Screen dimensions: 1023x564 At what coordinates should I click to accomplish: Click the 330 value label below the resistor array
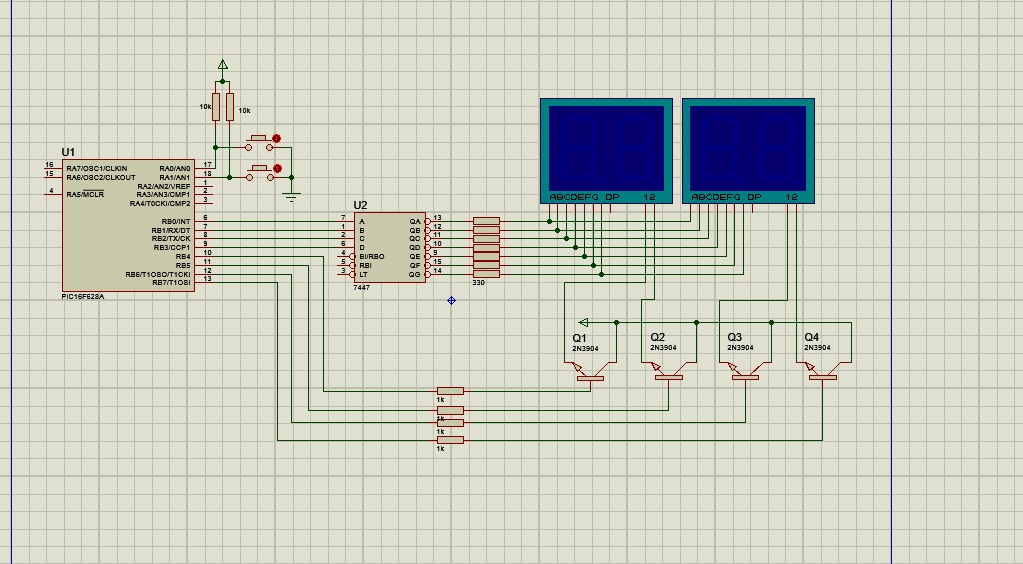tap(478, 283)
